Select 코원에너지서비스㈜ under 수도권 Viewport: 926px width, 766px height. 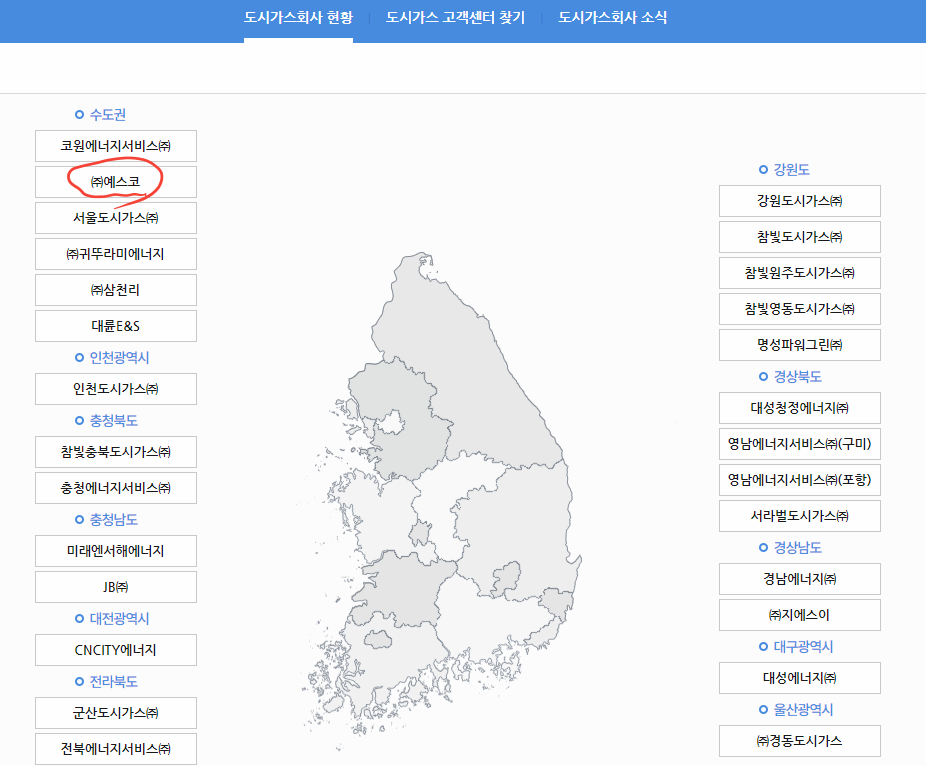pos(115,145)
